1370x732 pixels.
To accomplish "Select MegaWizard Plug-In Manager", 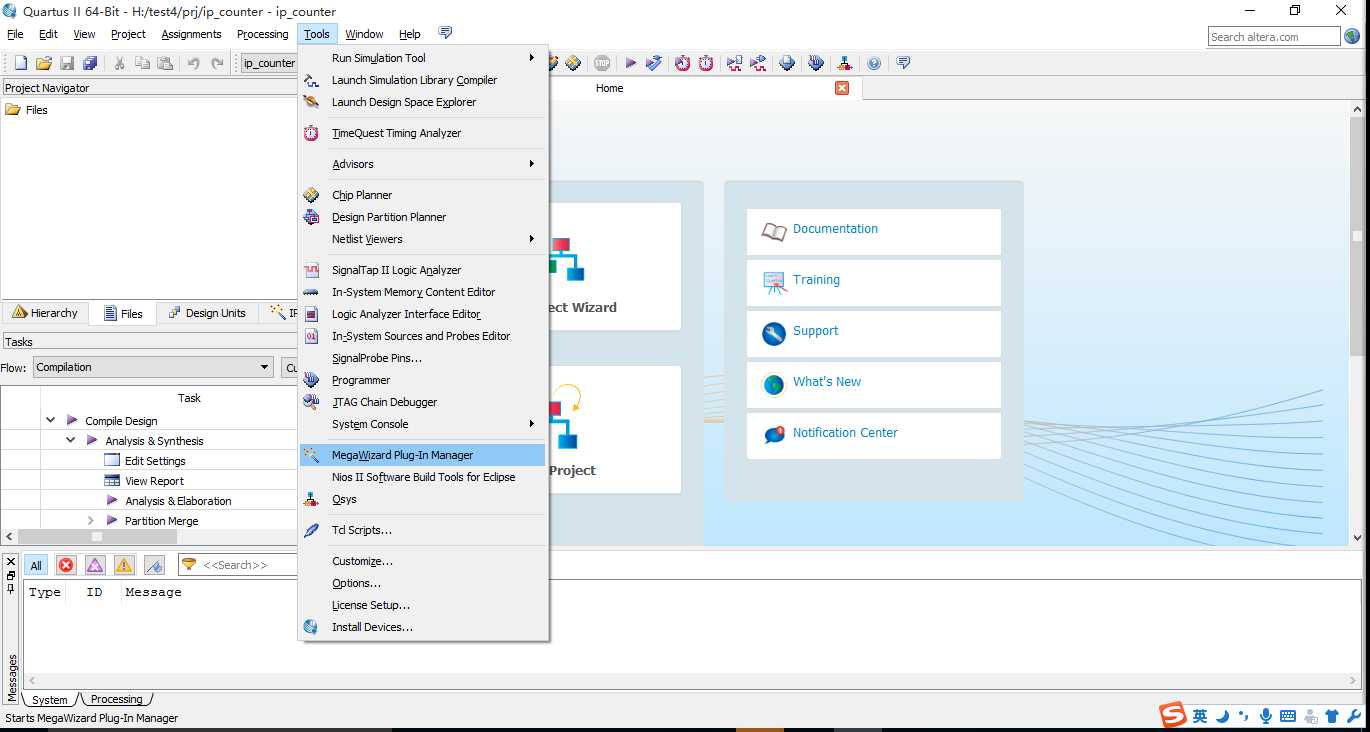I will click(x=424, y=455).
